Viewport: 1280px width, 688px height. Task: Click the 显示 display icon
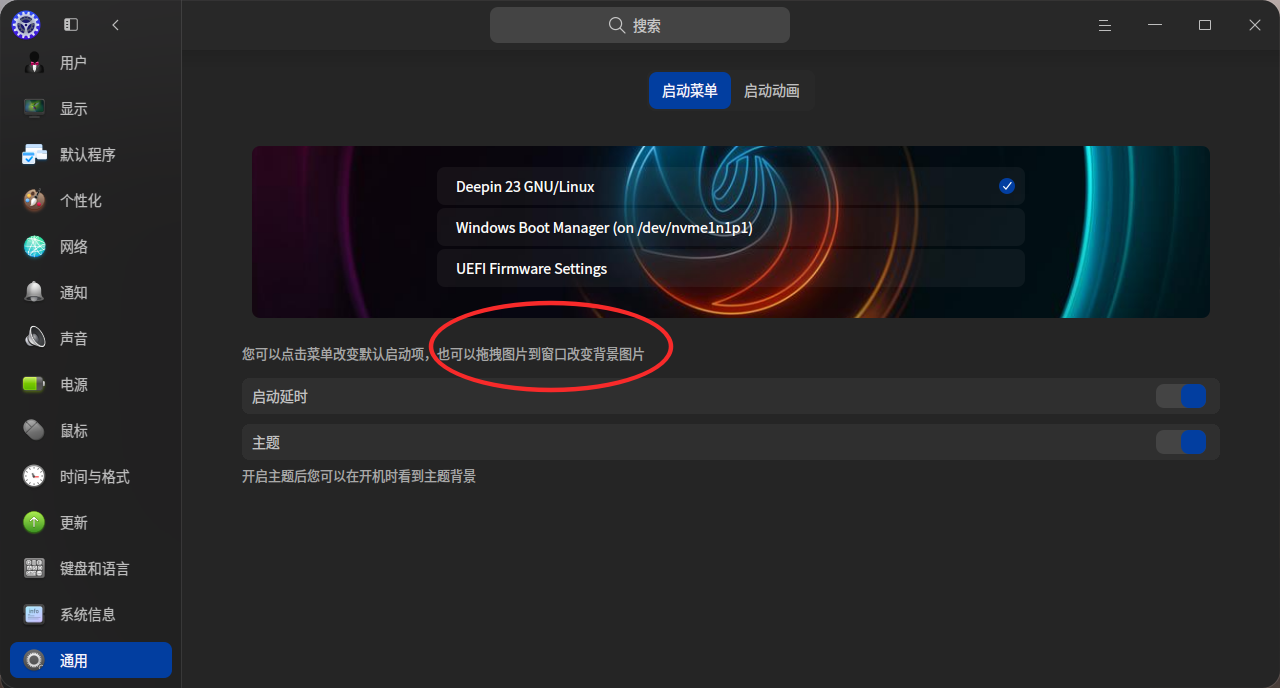[x=34, y=108]
